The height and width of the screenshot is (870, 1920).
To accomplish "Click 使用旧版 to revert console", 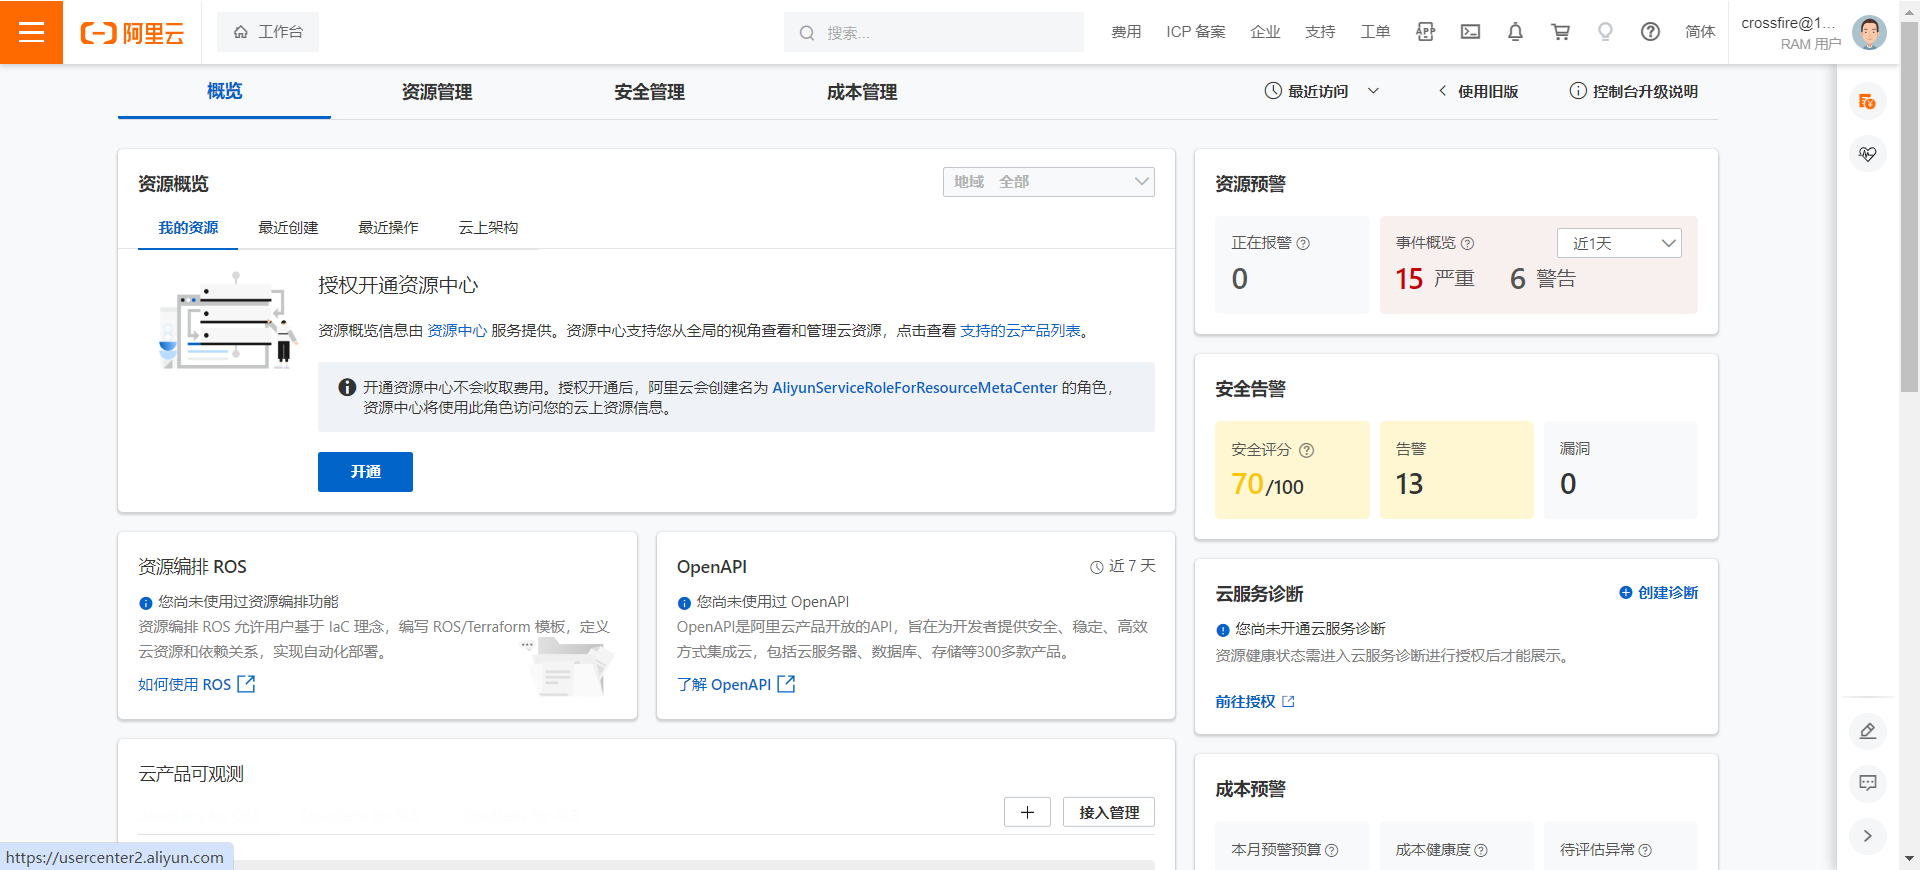I will coord(1478,91).
